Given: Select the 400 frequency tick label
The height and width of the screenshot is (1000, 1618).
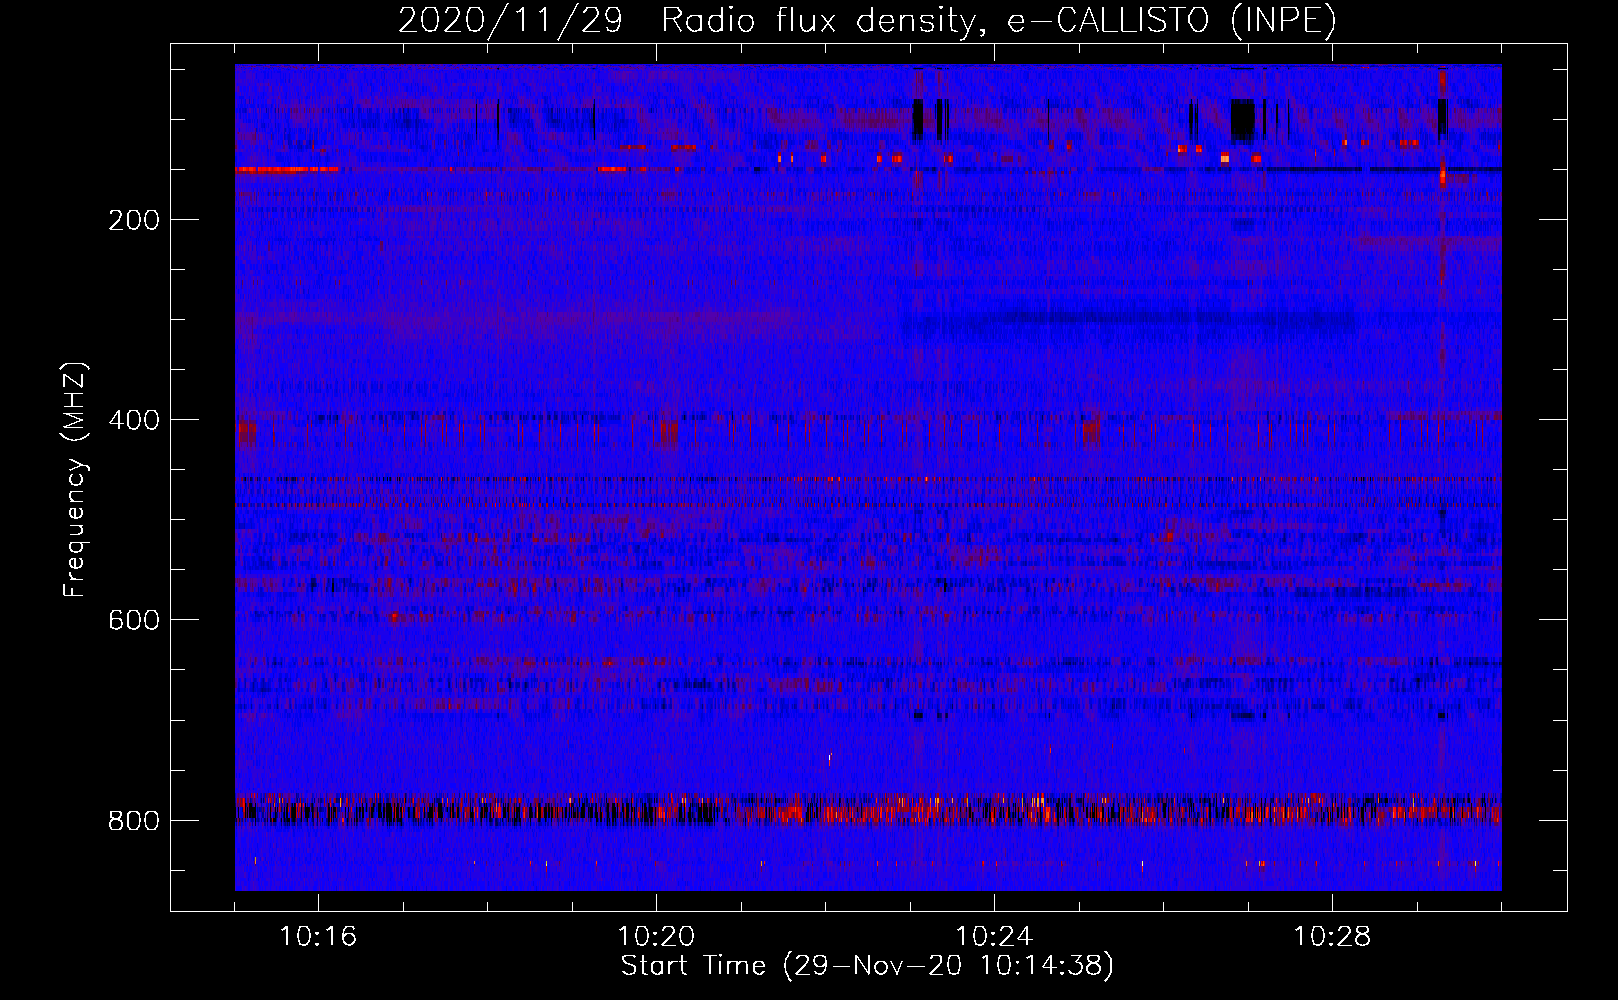Looking at the screenshot, I should (134, 420).
